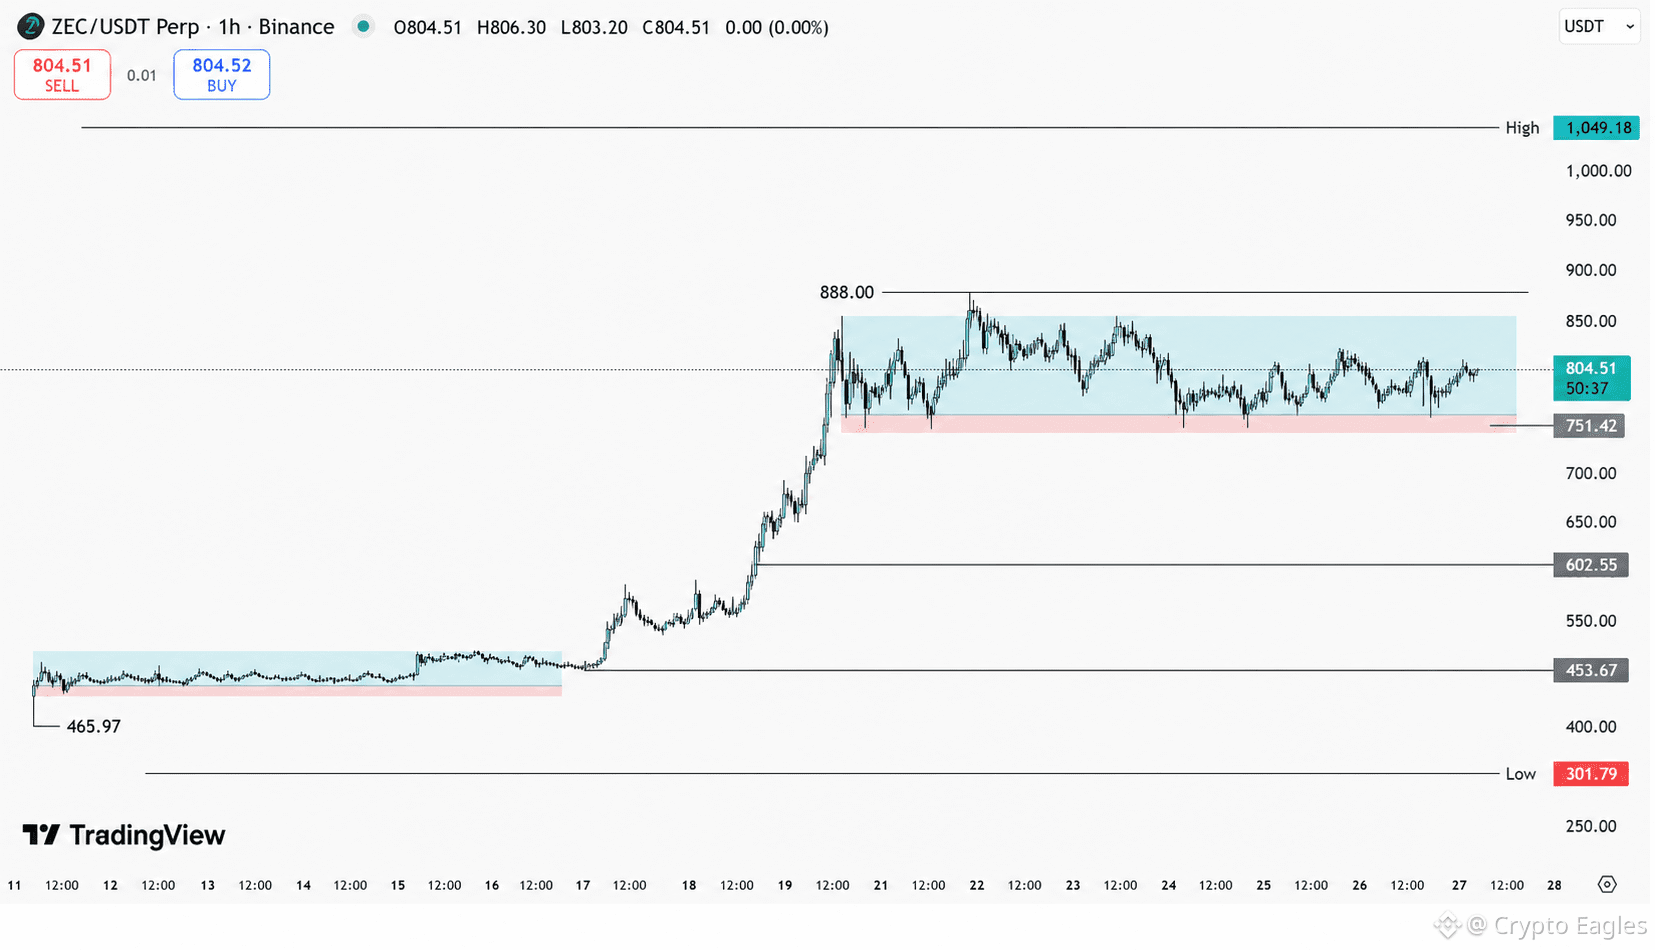Click 850.00 on the price axis
The height and width of the screenshot is (950, 1655).
click(1591, 321)
